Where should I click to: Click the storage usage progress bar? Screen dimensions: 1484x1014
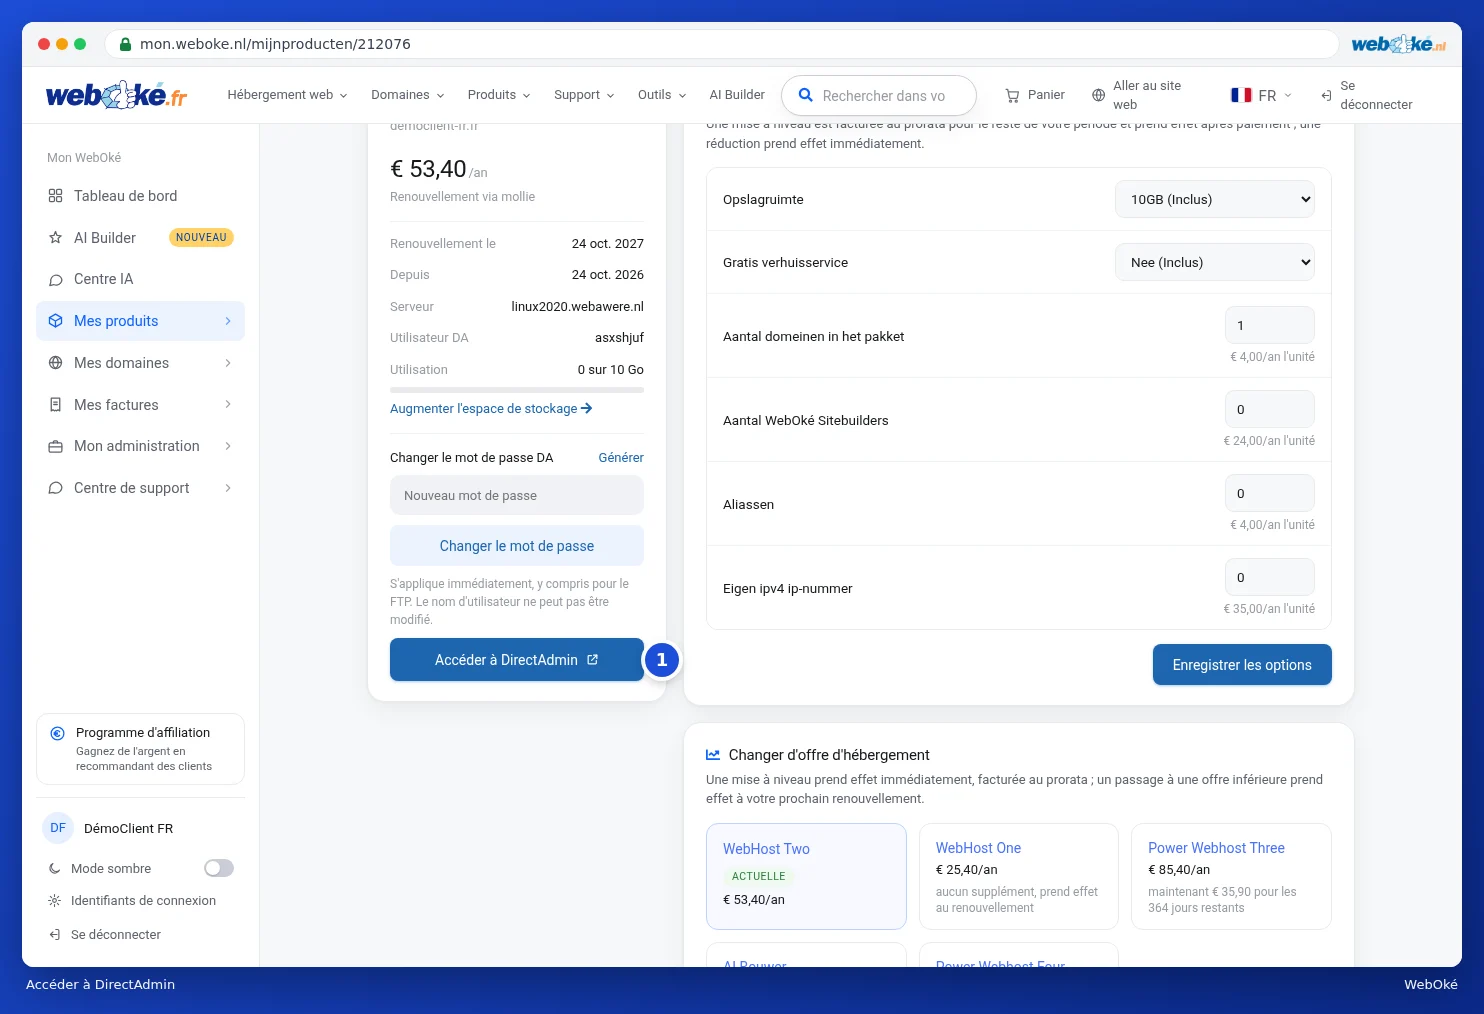pyautogui.click(x=517, y=390)
